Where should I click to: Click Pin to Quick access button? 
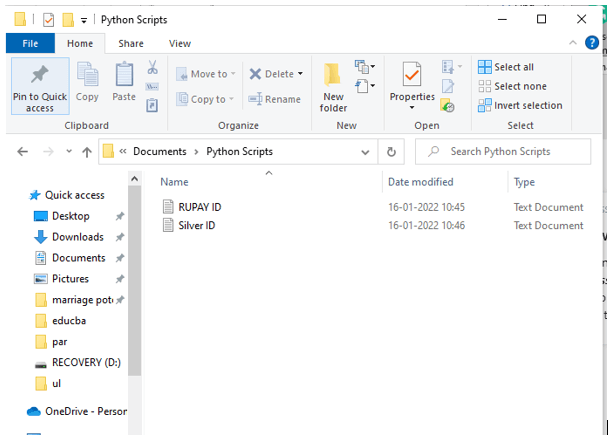40,86
